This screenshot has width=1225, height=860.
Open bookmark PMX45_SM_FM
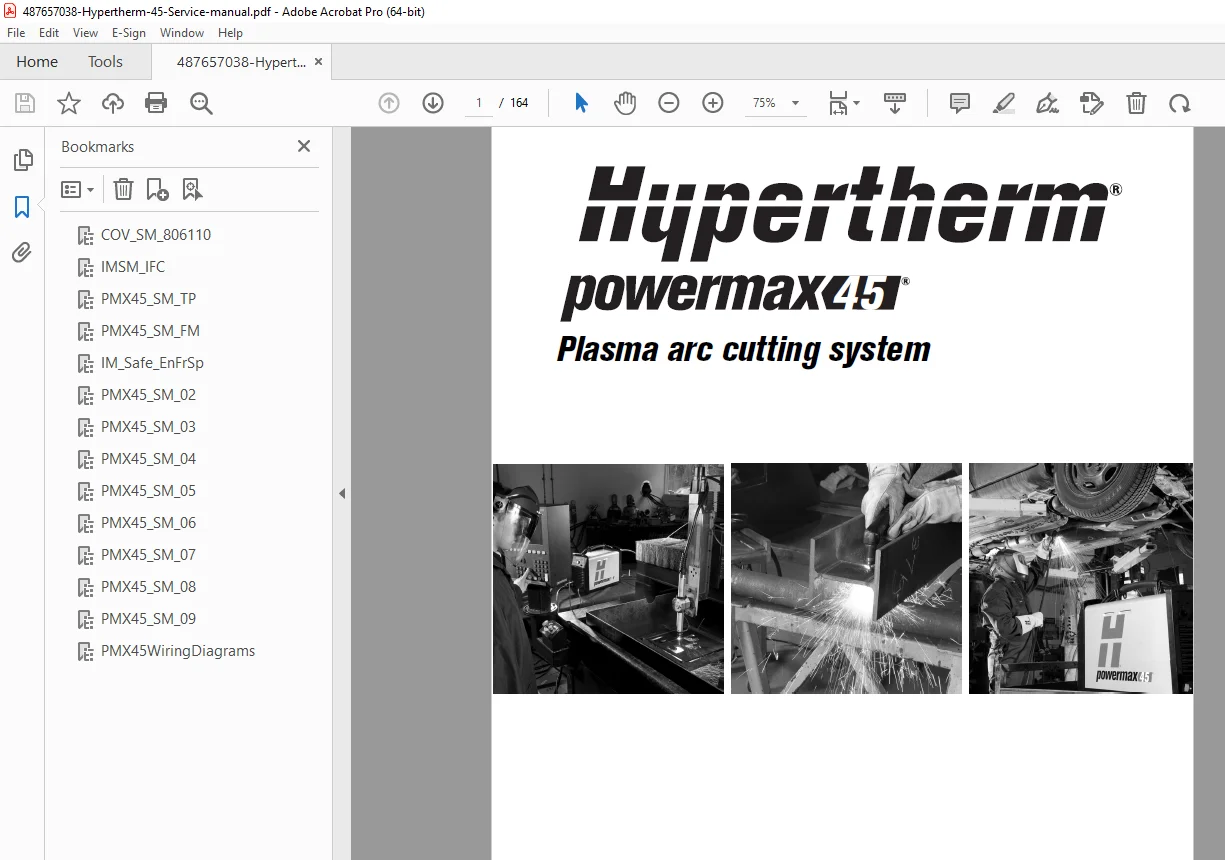click(150, 331)
